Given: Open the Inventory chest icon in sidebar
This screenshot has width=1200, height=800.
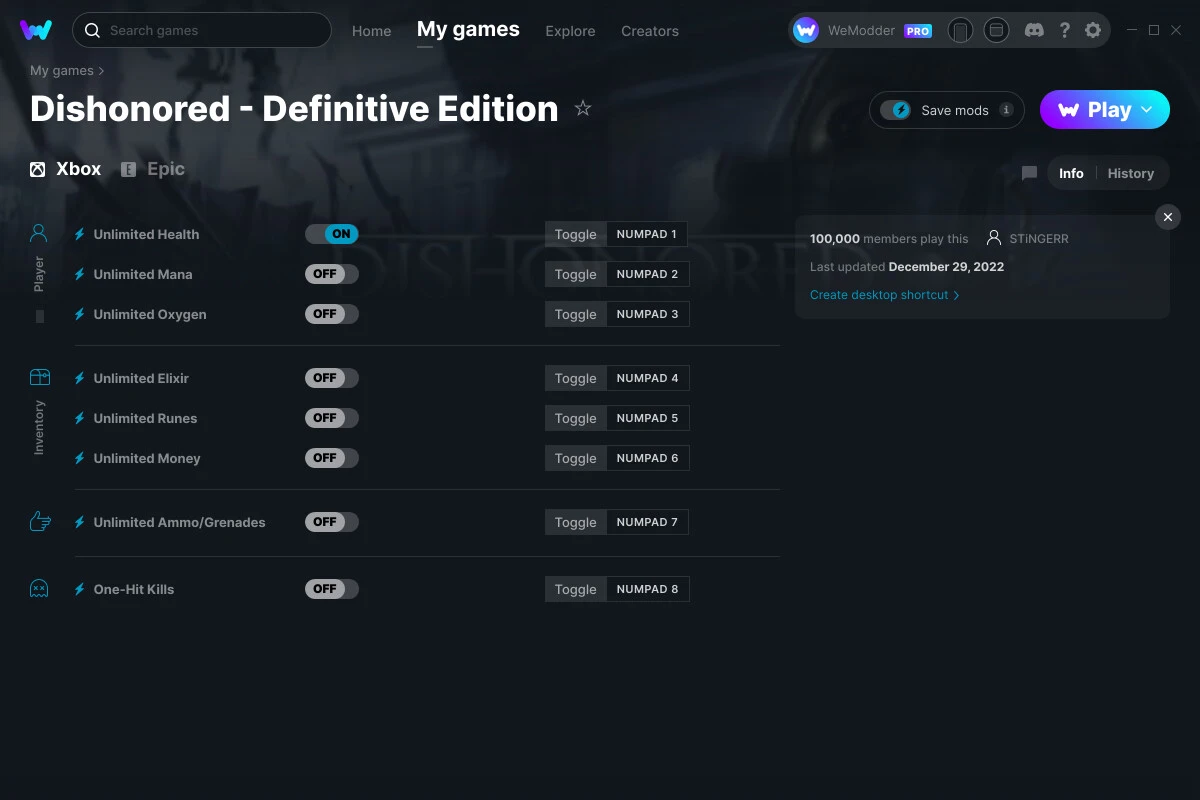Looking at the screenshot, I should point(39,375).
